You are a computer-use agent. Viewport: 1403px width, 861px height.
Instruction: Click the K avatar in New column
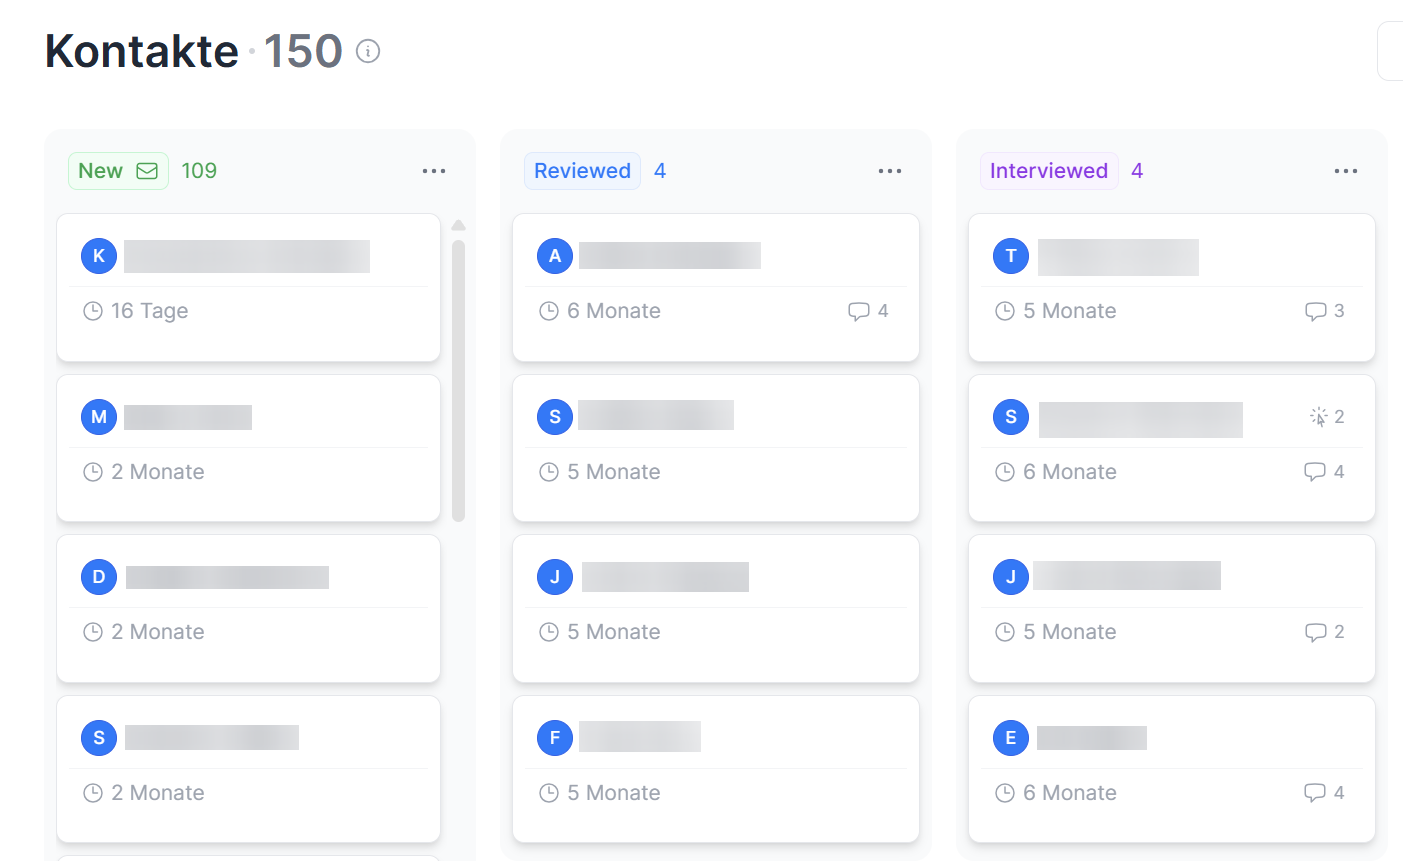99,256
